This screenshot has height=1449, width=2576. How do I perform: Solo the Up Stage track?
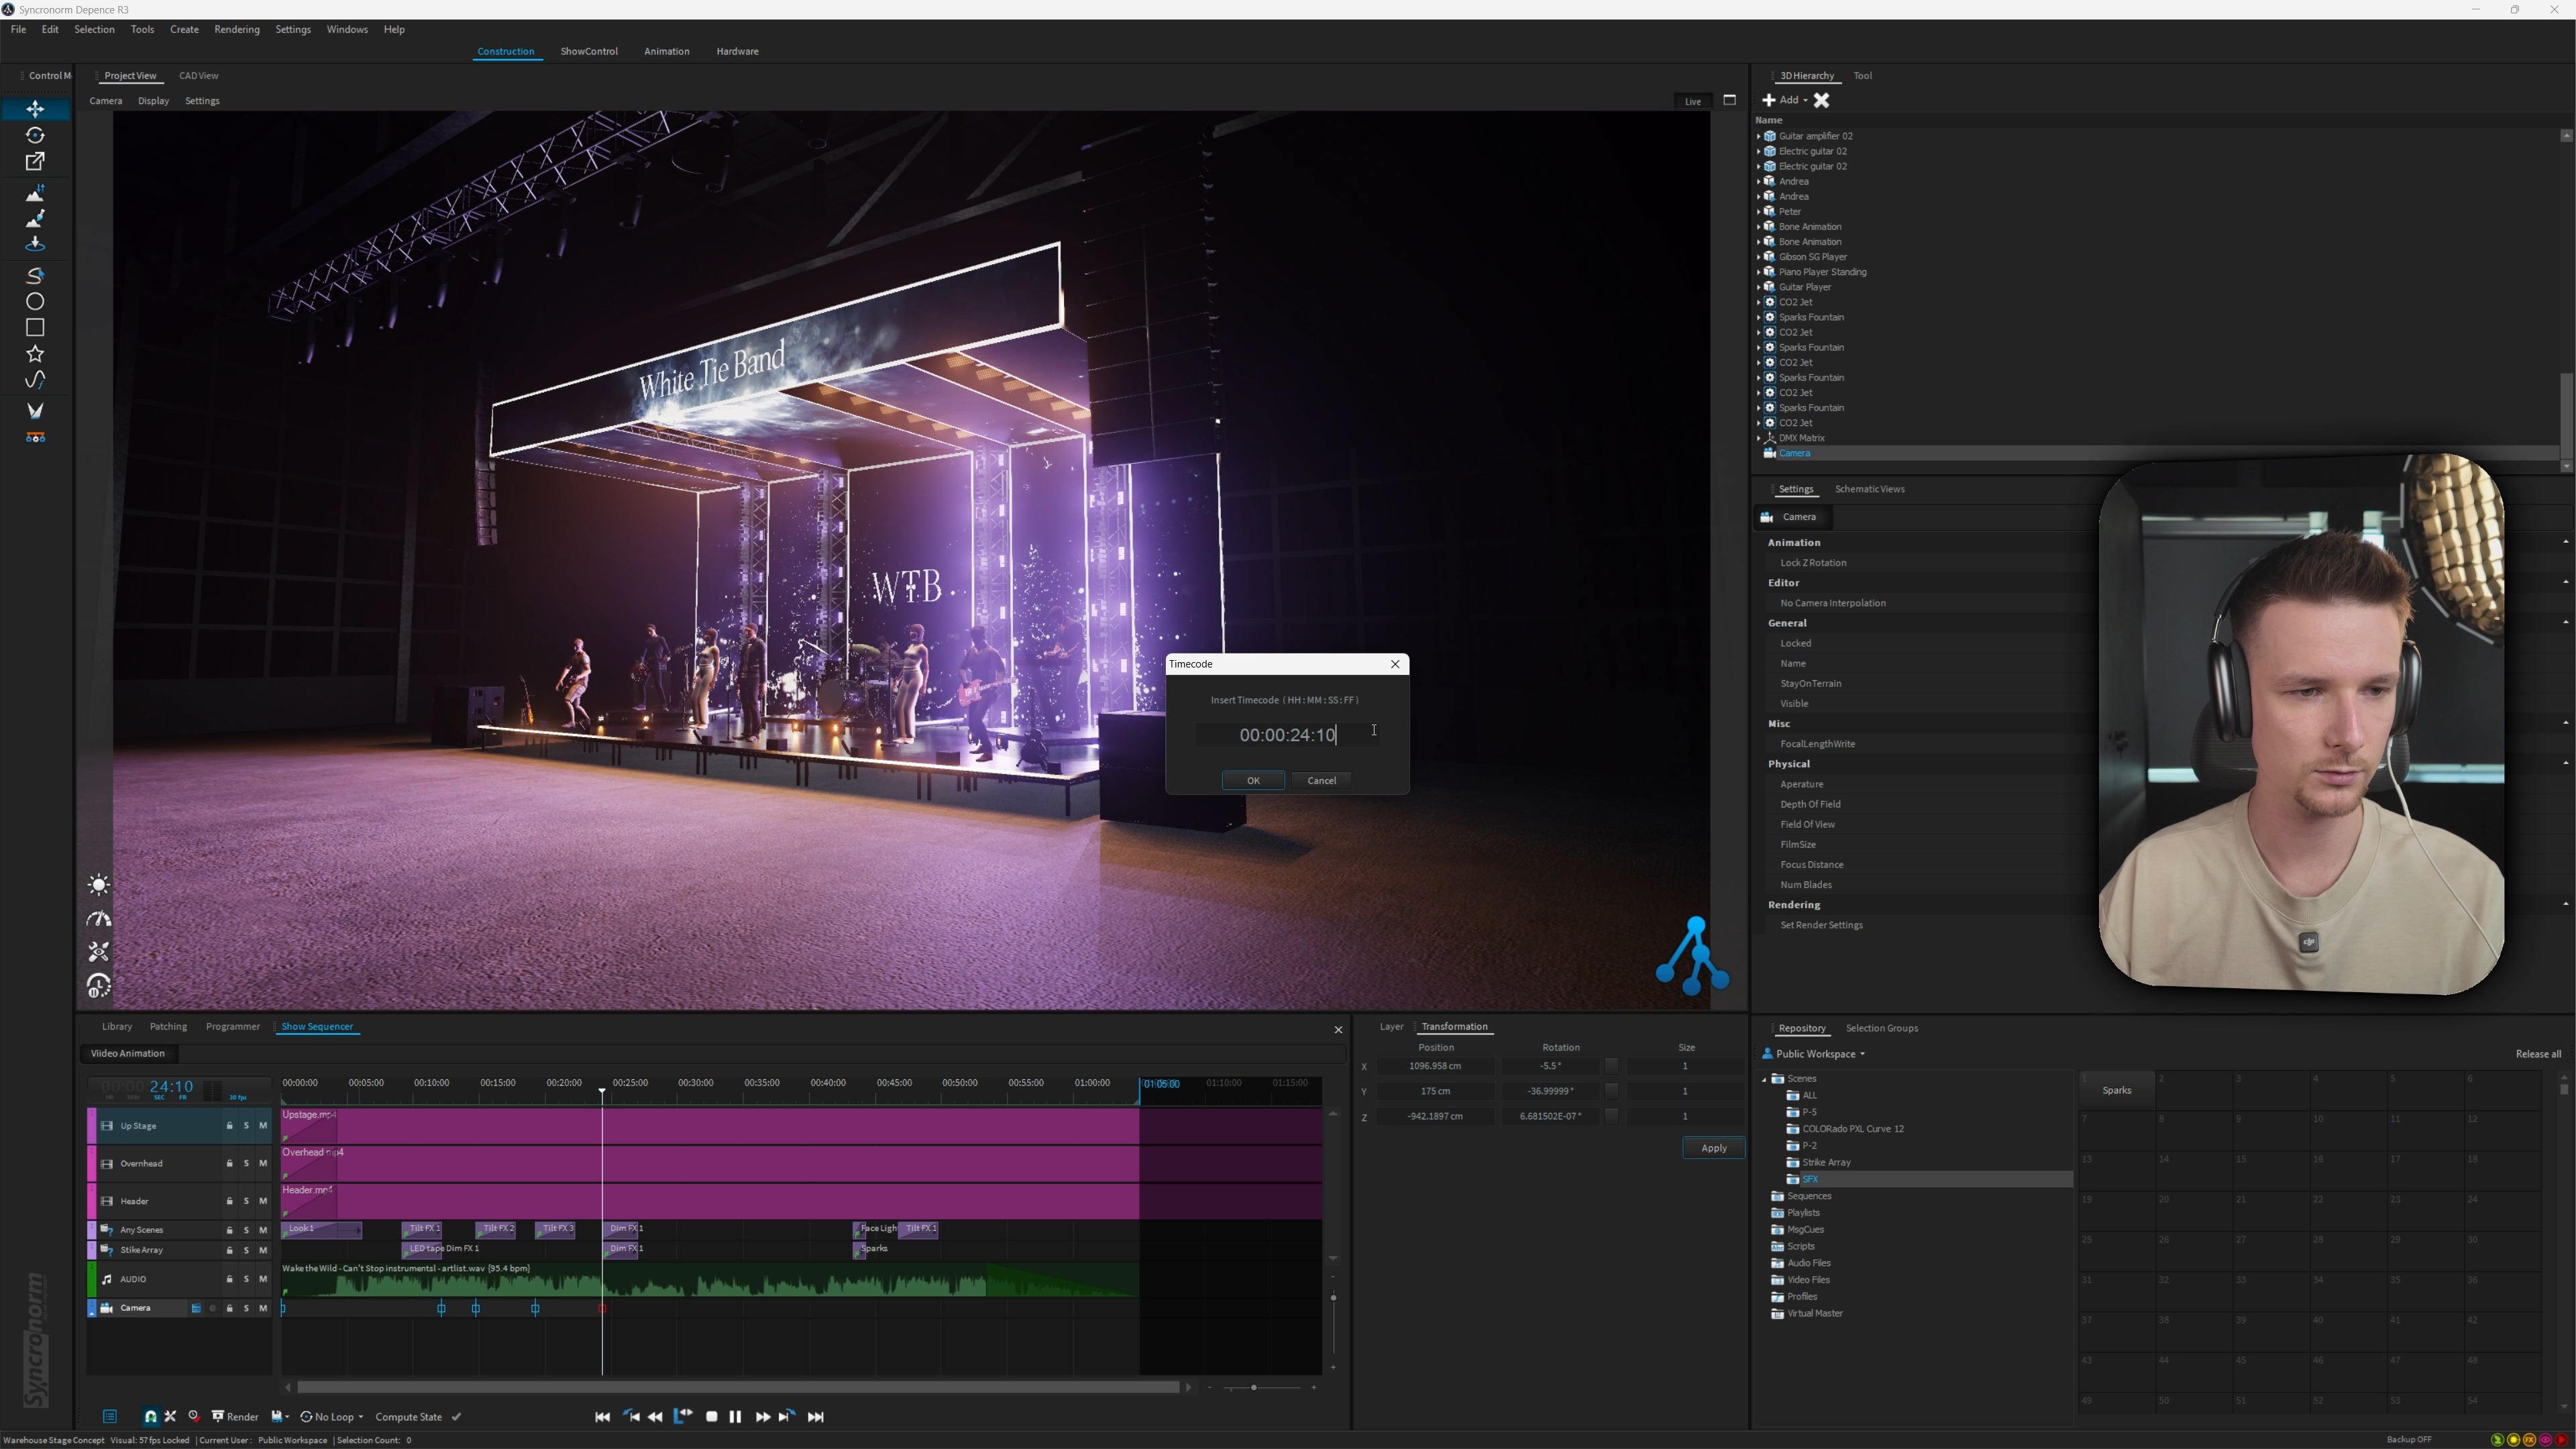246,1126
